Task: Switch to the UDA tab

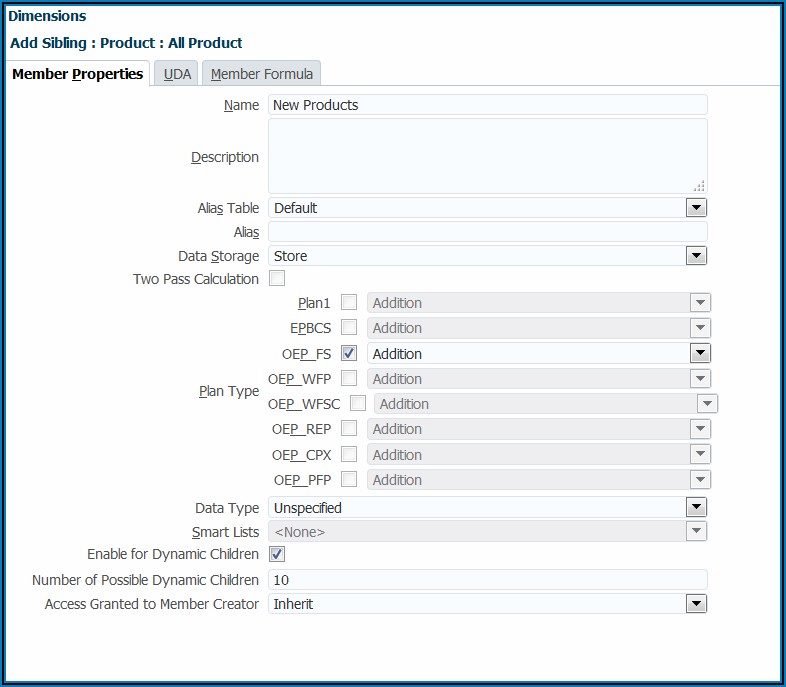Action: coord(177,74)
